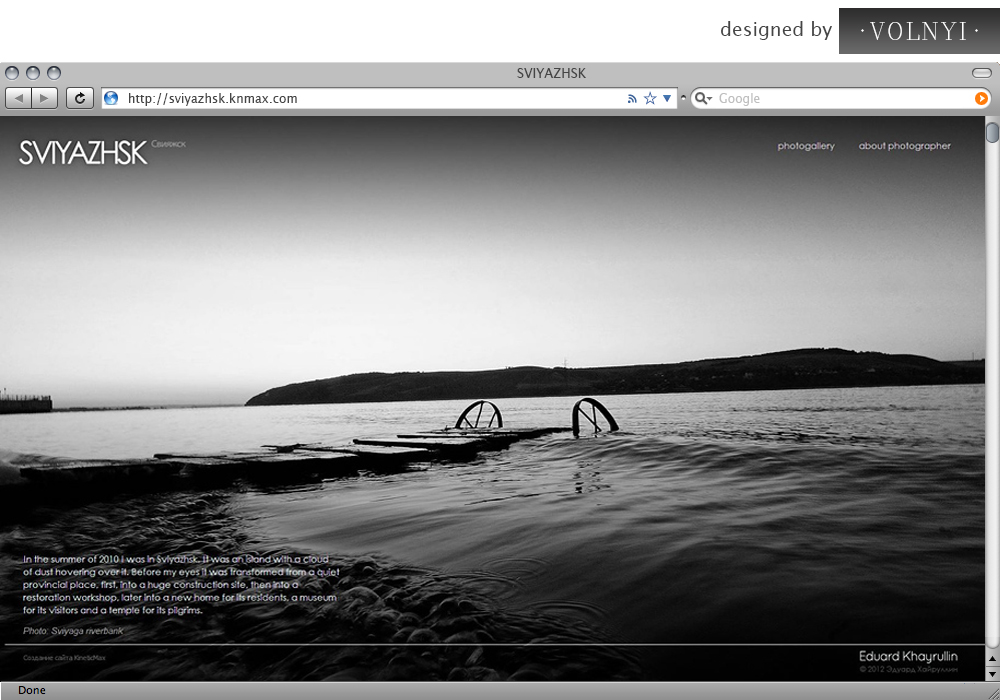Click the paragraph starting "In the summer of 2010"

coord(181,585)
